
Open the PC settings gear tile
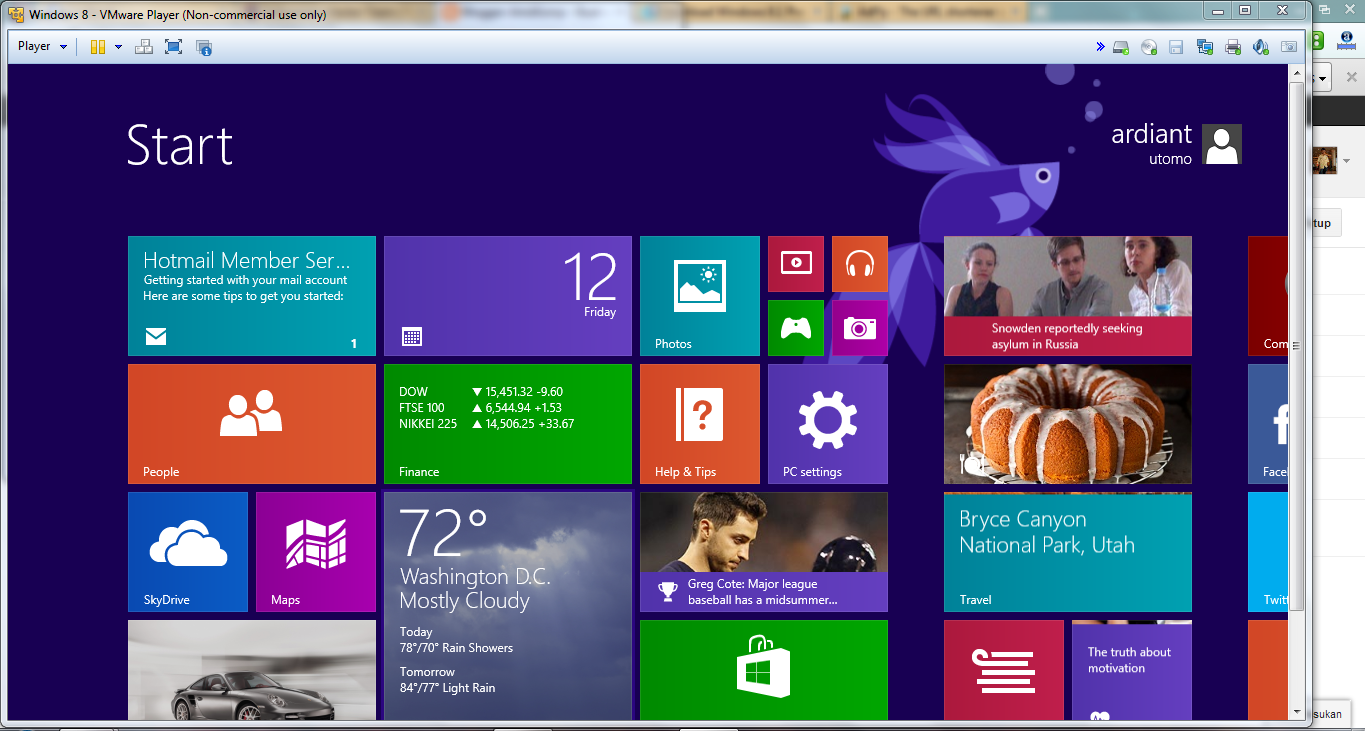tap(828, 424)
